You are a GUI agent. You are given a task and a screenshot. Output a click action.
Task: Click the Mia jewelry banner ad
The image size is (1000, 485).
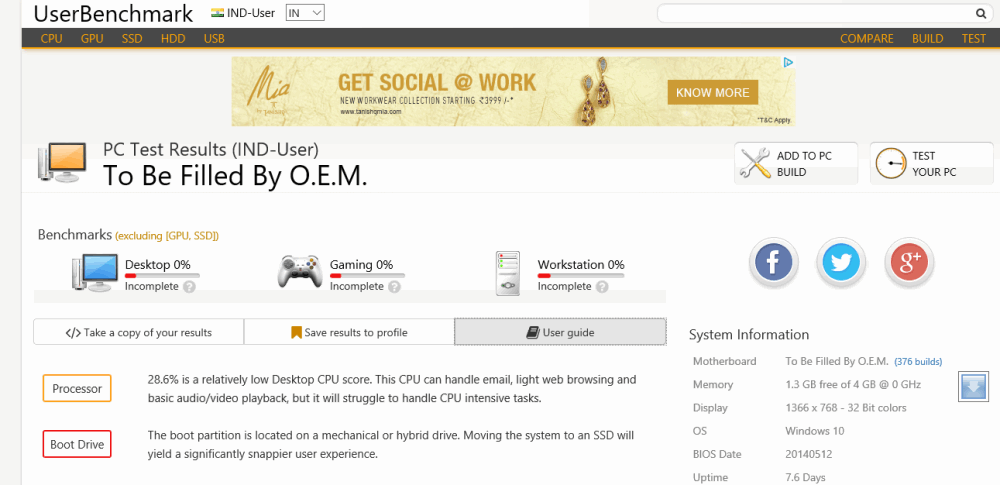(513, 91)
